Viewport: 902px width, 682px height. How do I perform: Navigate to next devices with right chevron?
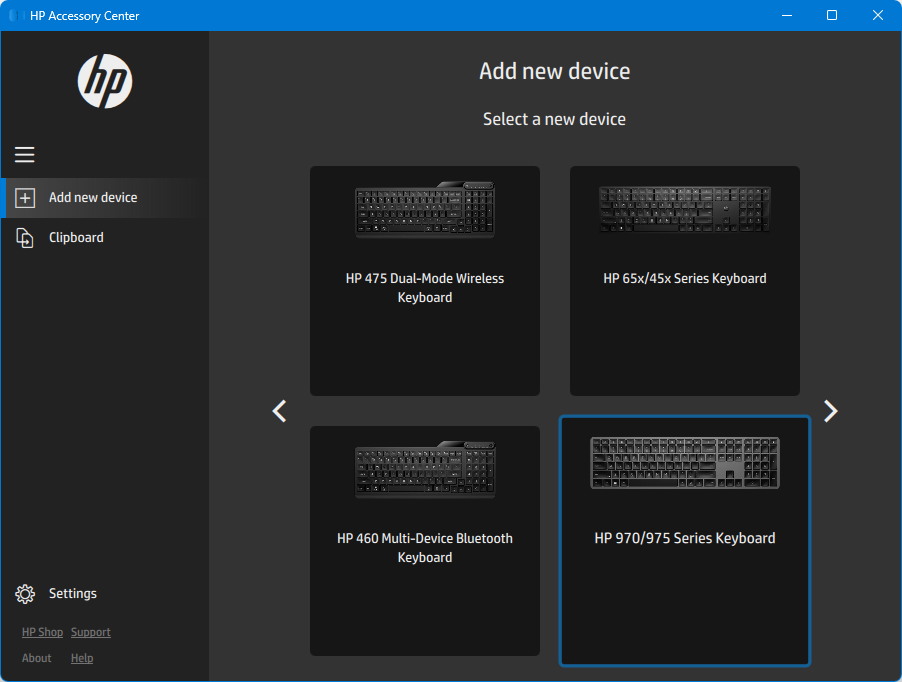(x=830, y=411)
